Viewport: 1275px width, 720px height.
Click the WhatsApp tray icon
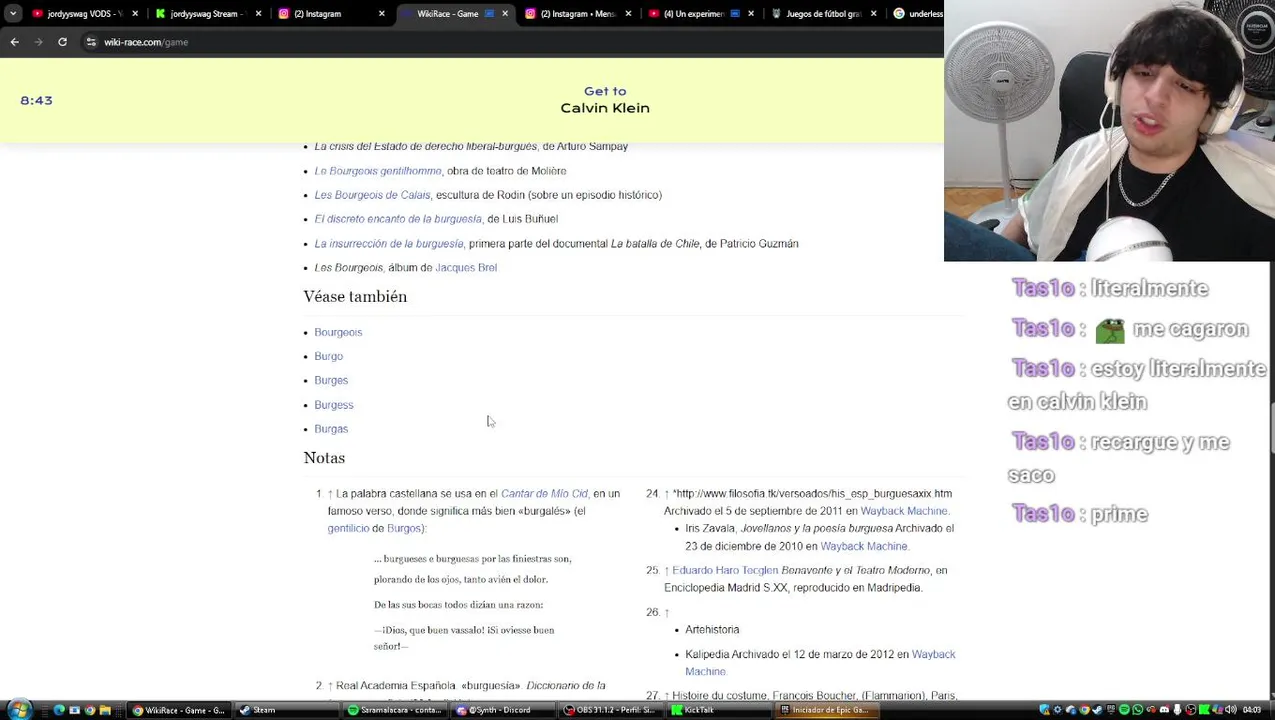point(1139,710)
